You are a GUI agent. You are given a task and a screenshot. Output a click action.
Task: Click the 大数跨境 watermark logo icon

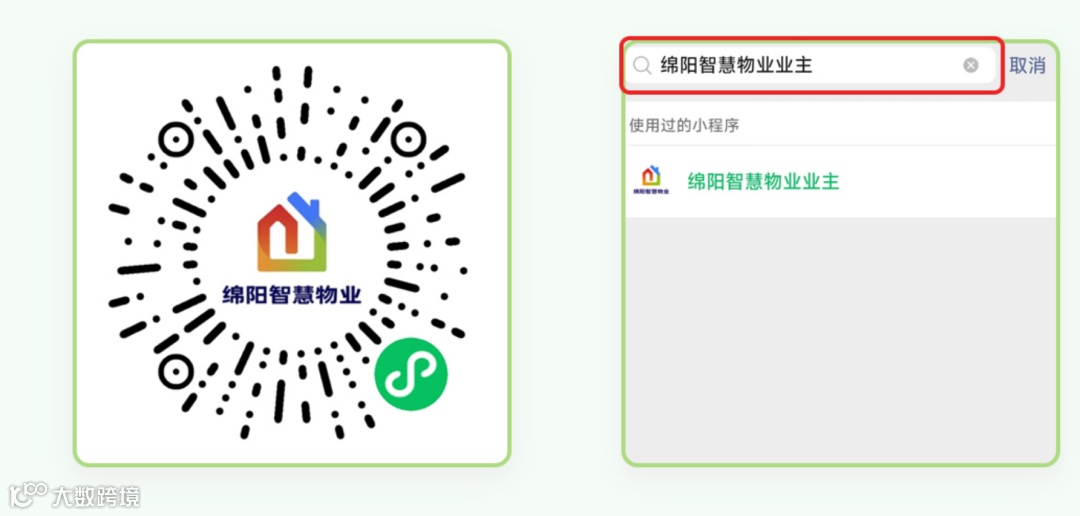[28, 495]
